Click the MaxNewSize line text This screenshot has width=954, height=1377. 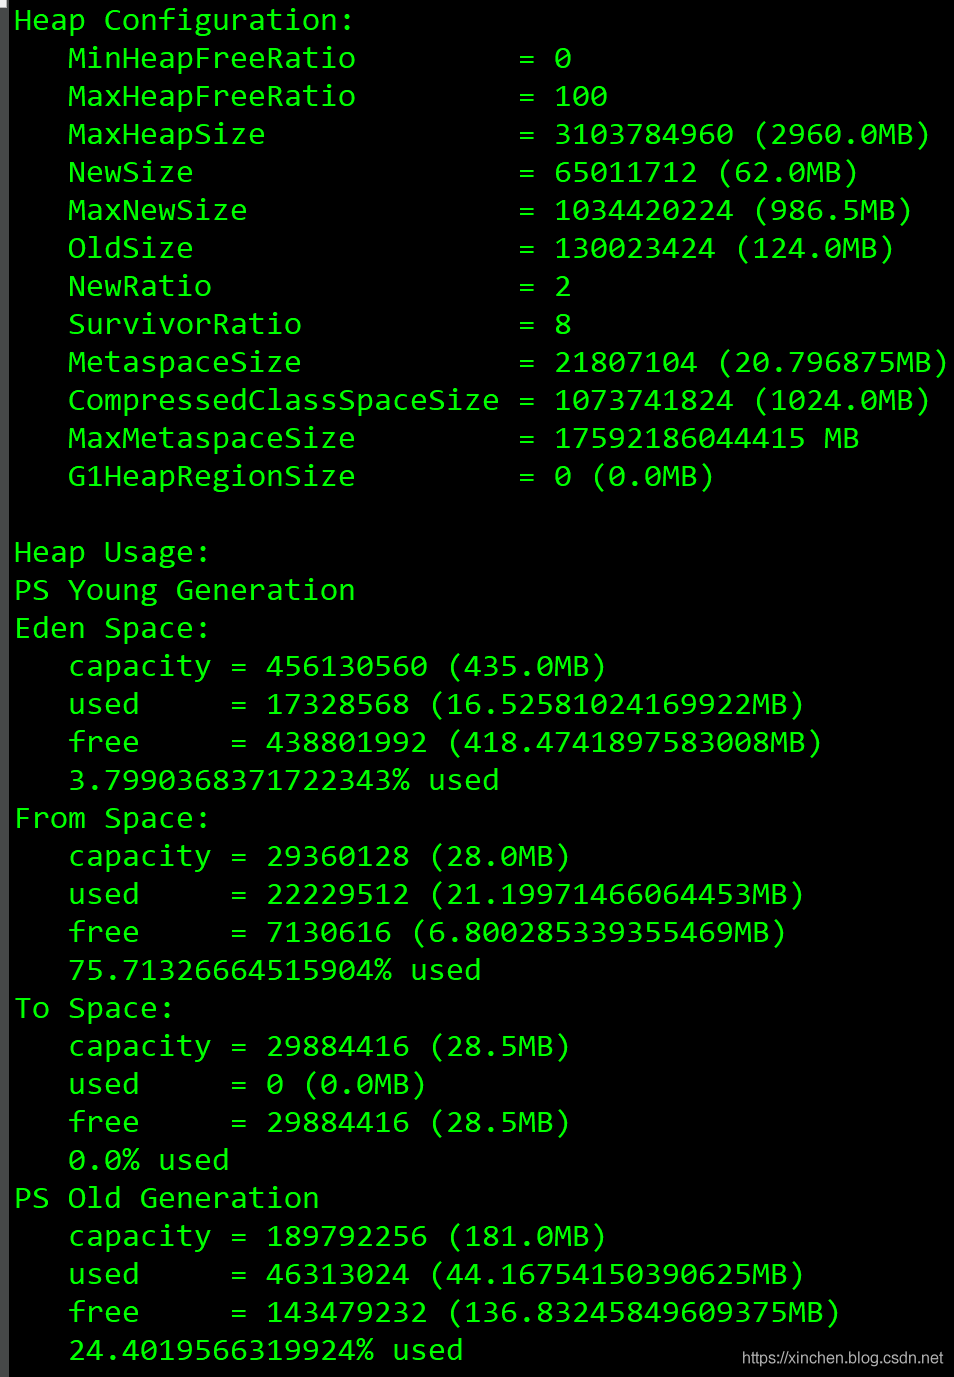pyautogui.click(x=490, y=211)
